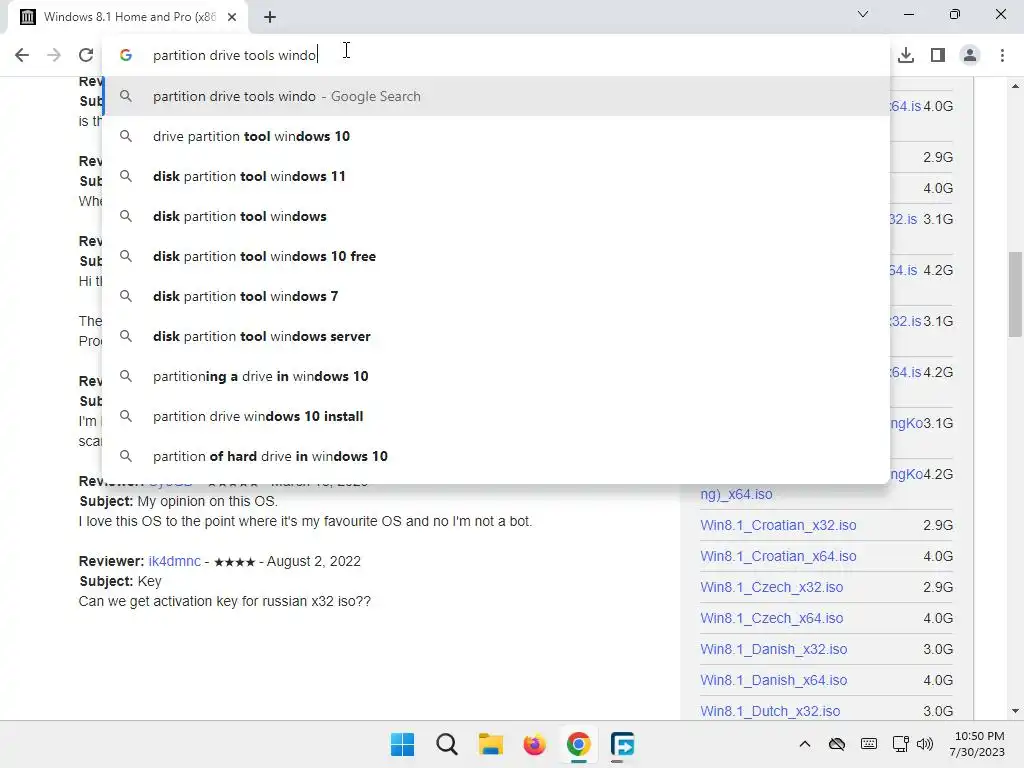Reload the current page

pos(86,55)
